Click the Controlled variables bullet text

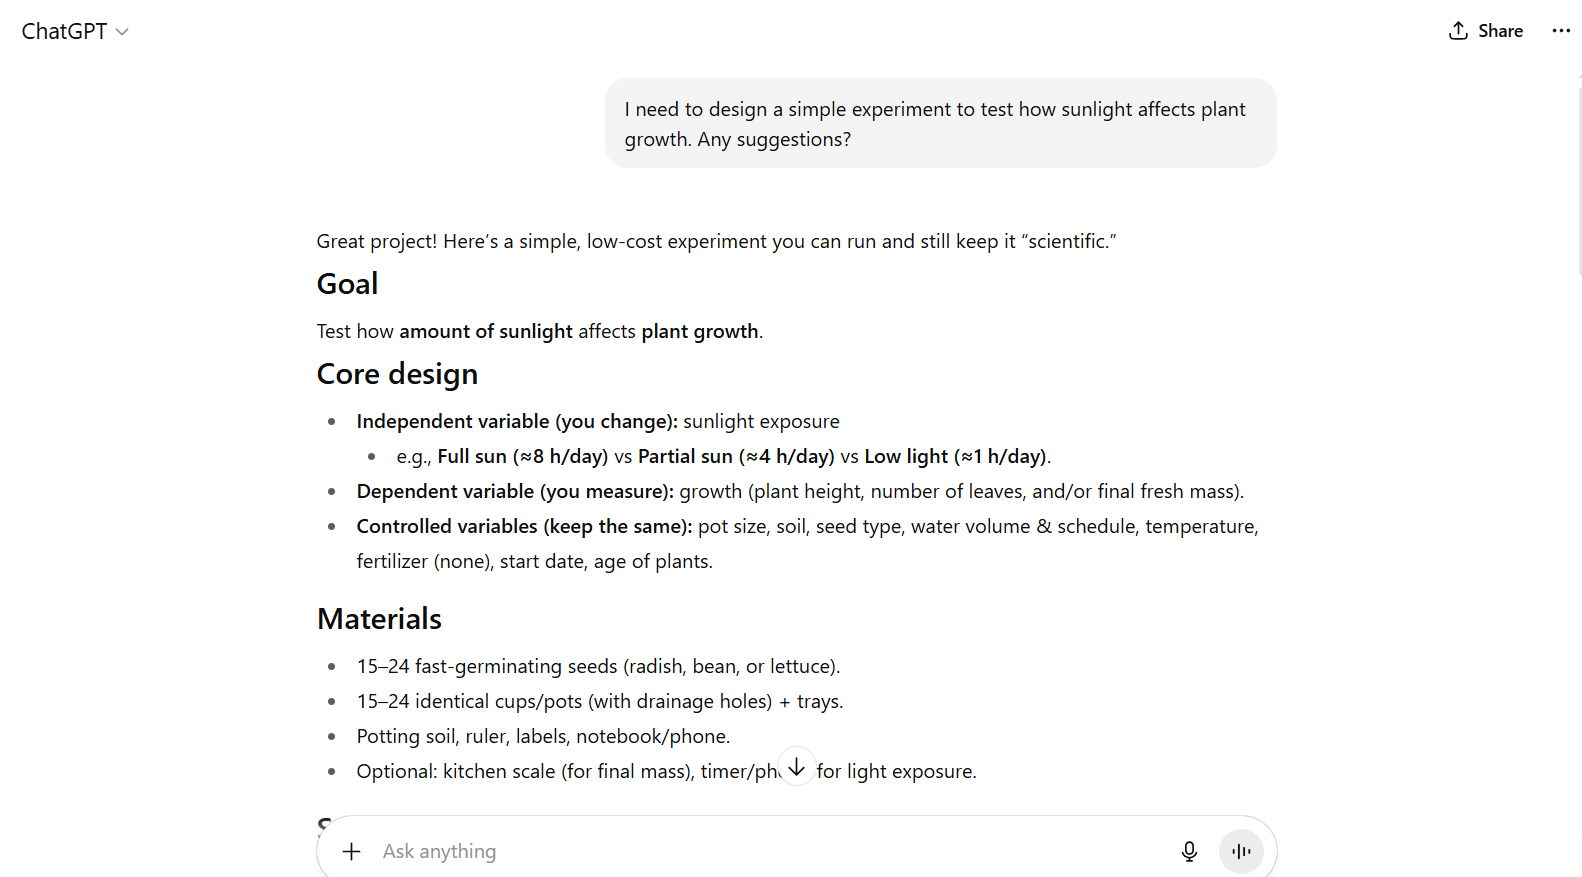[x=806, y=527]
